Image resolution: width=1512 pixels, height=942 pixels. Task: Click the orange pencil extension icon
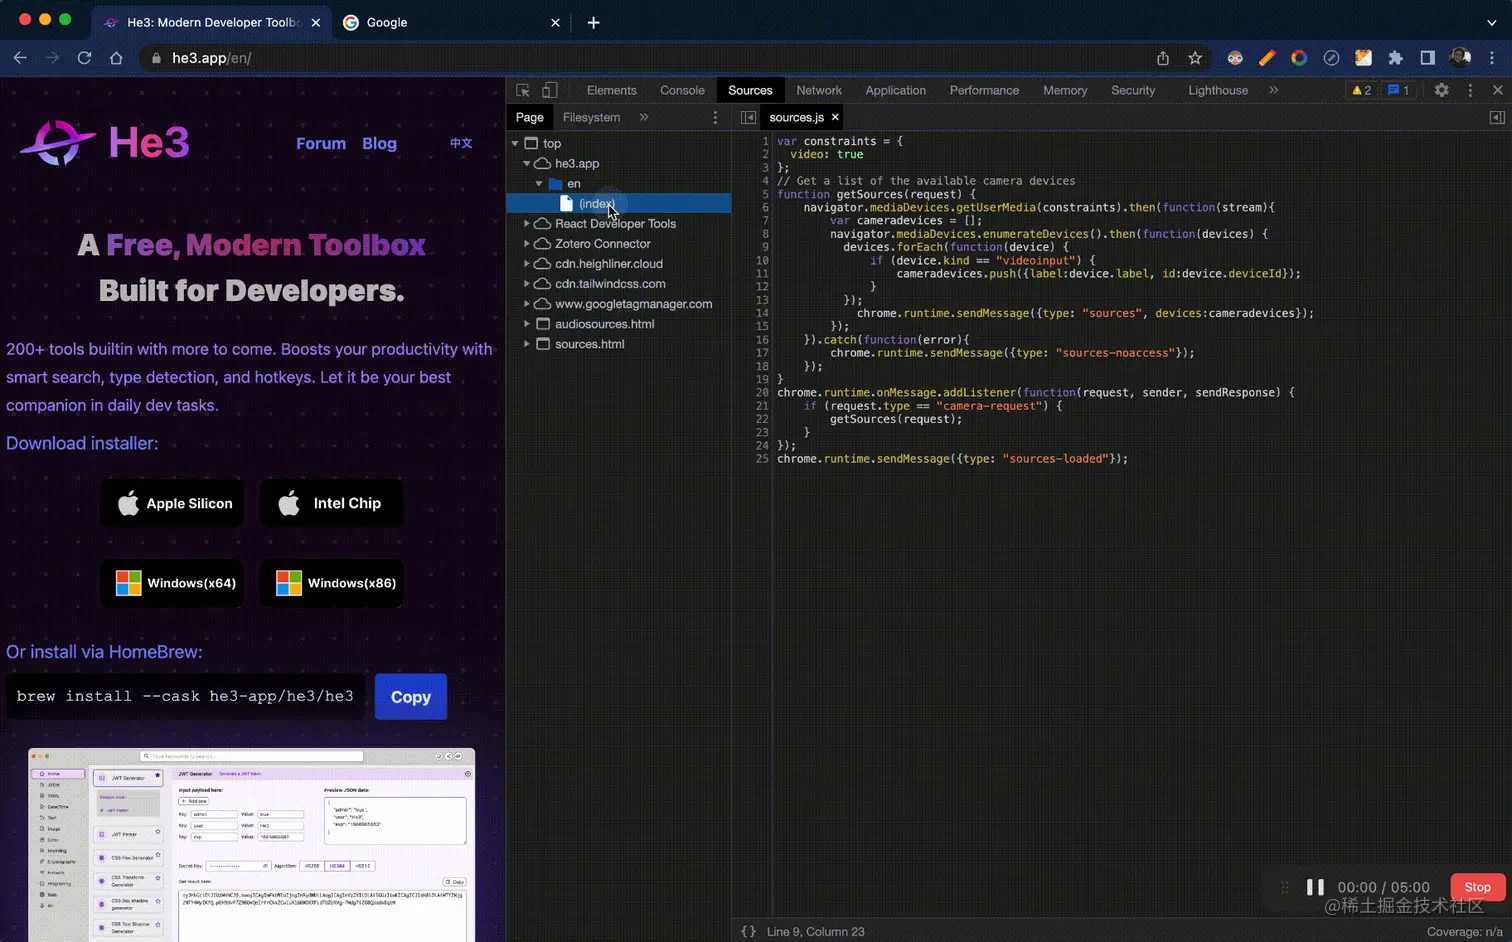click(1267, 58)
